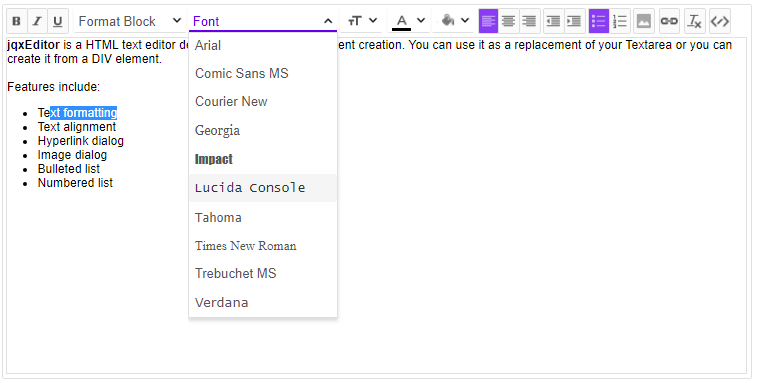The height and width of the screenshot is (383, 759).
Task: Align text right
Action: coord(530,21)
